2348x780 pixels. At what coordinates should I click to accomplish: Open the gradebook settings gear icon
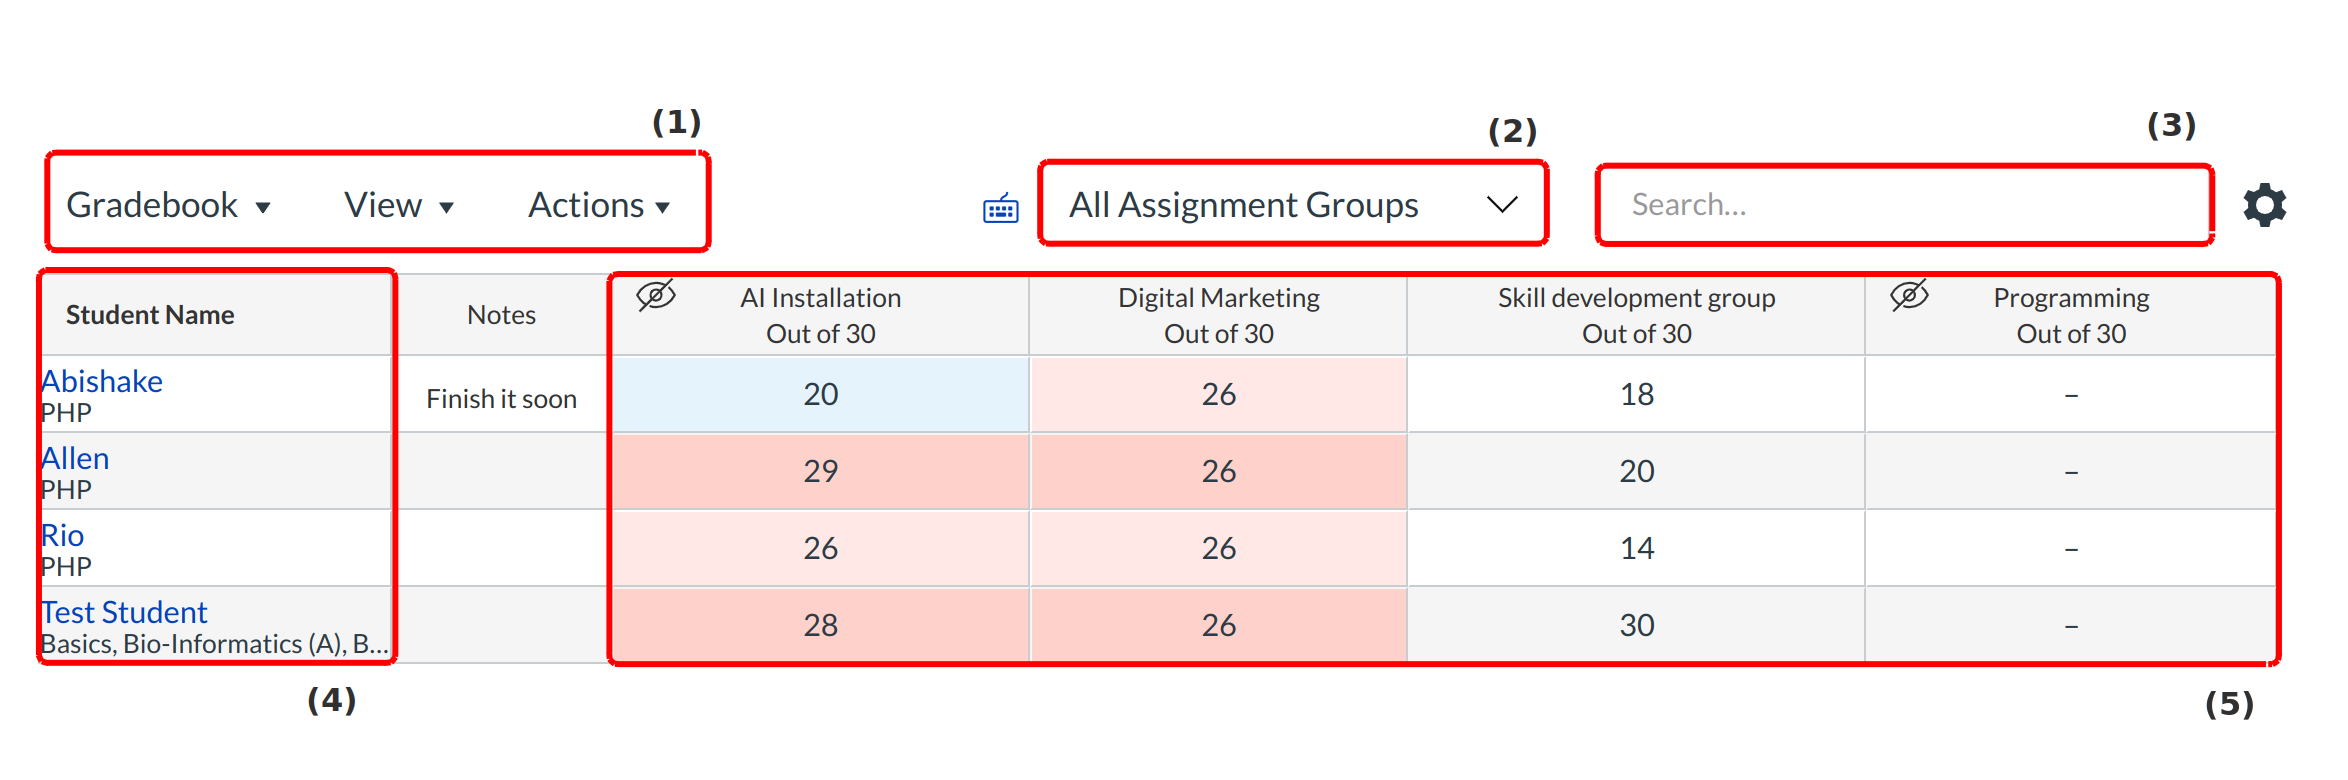click(x=2264, y=205)
